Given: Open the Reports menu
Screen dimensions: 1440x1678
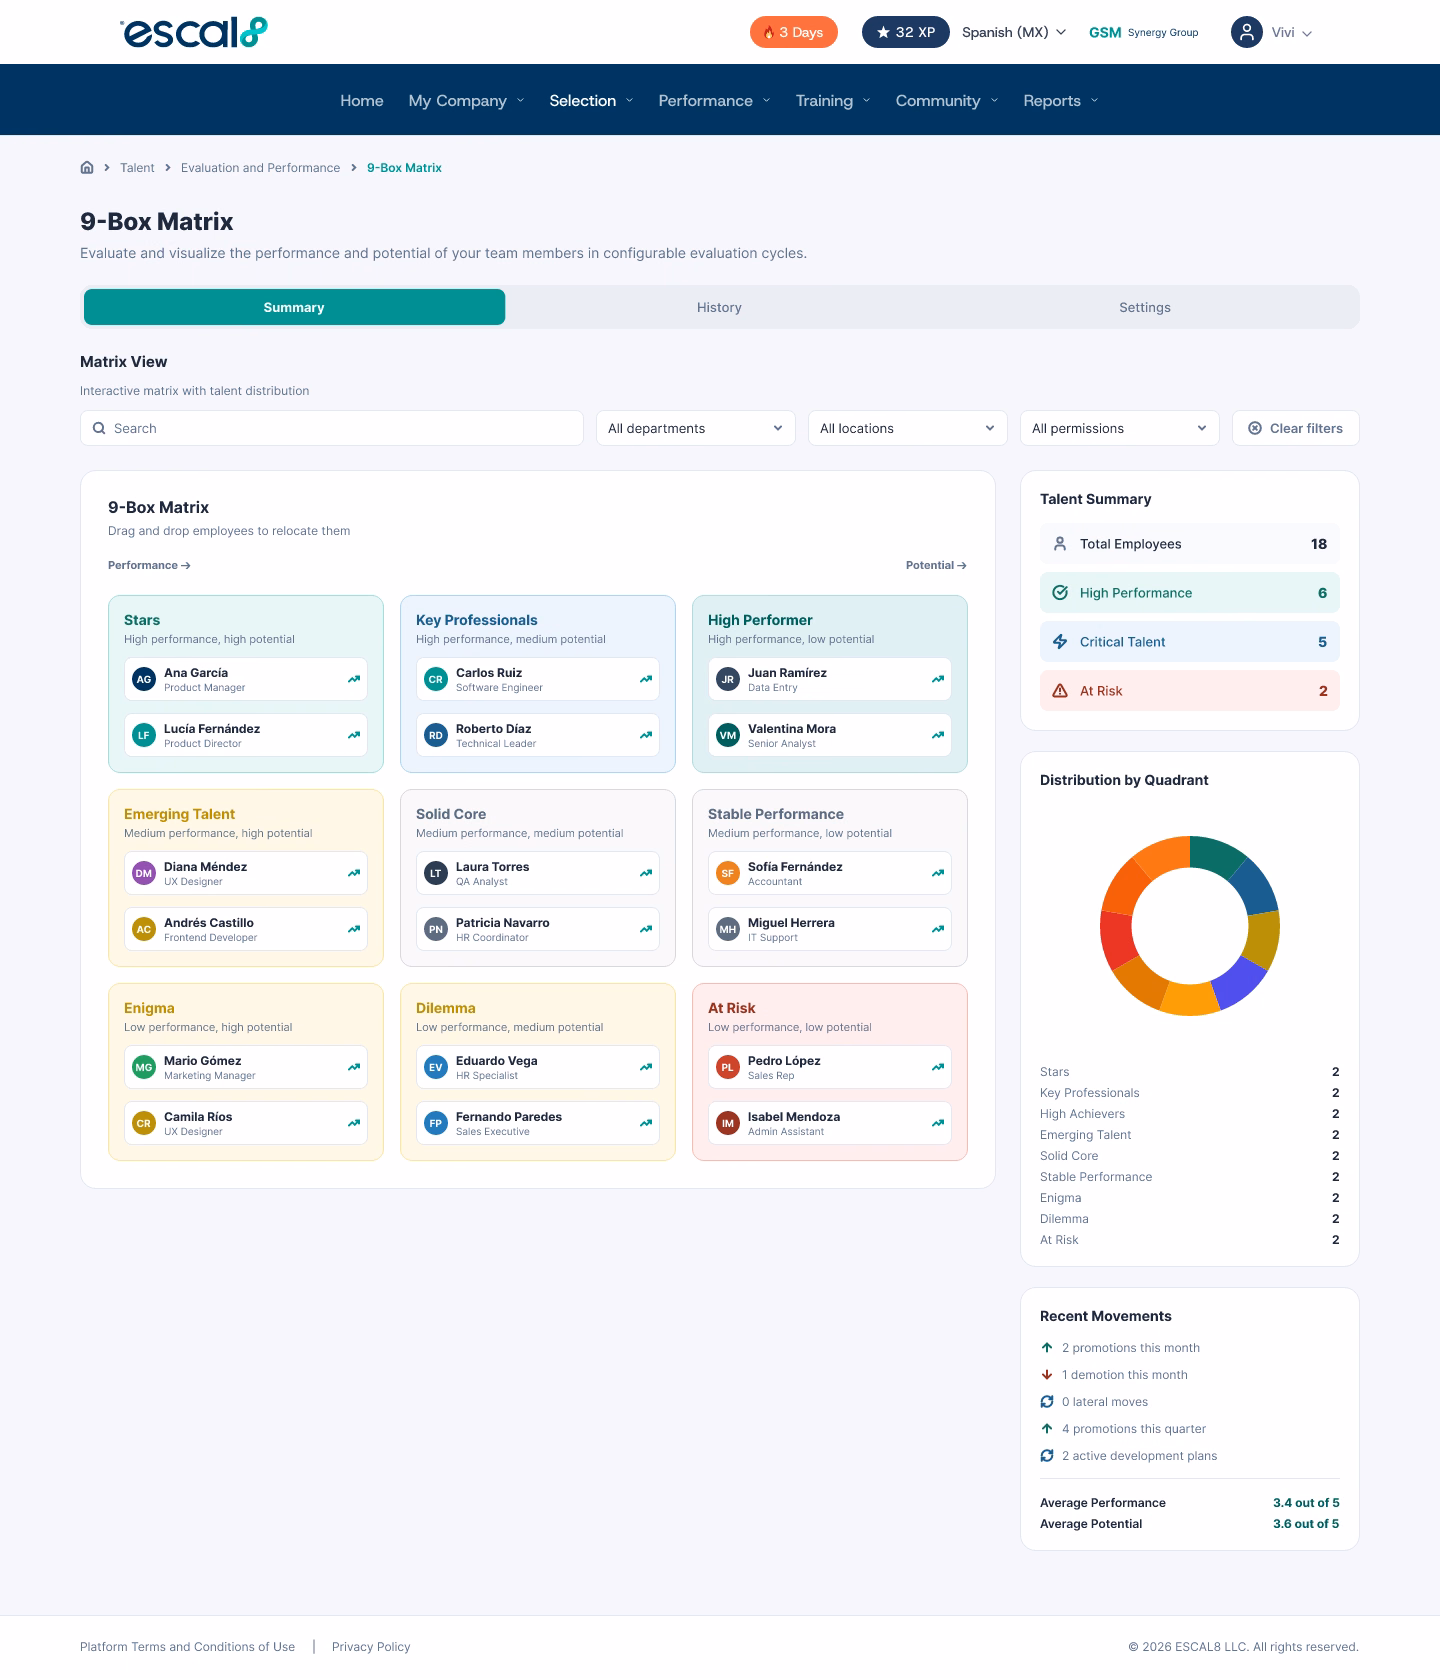Looking at the screenshot, I should tap(1060, 100).
